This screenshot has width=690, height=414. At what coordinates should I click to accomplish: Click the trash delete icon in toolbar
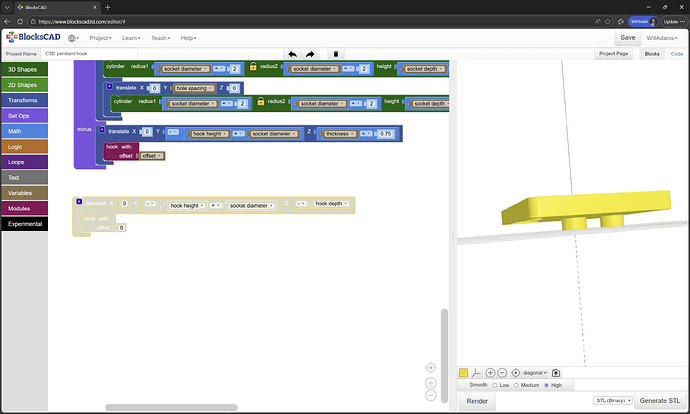pos(336,54)
